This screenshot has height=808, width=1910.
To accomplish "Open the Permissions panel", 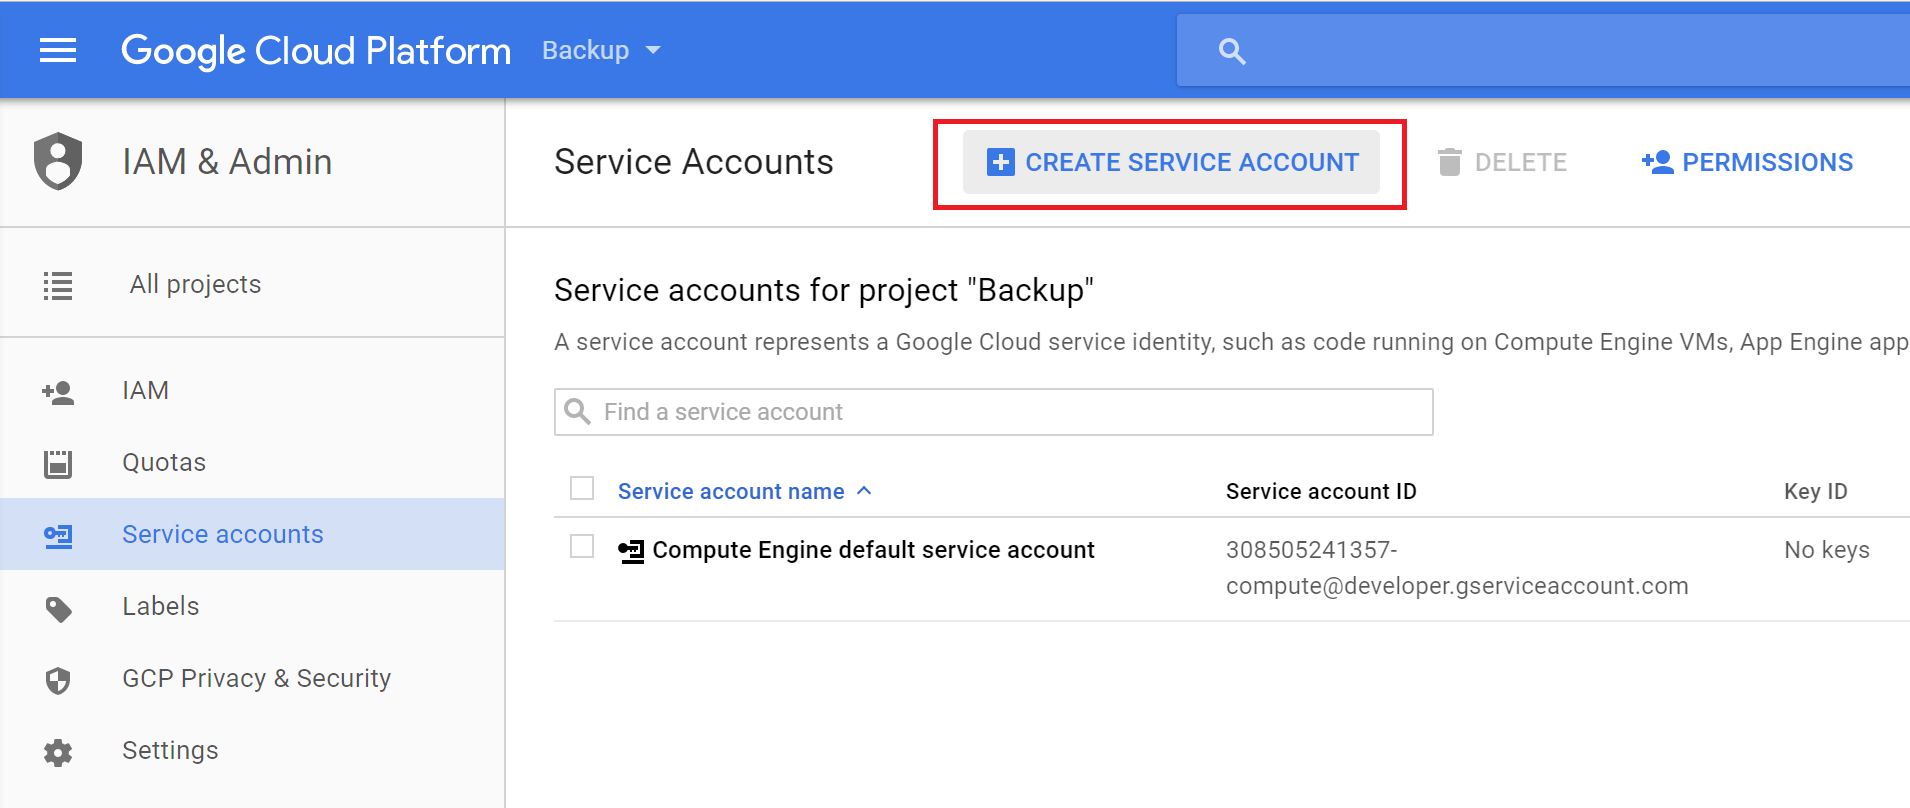I will tap(1747, 162).
